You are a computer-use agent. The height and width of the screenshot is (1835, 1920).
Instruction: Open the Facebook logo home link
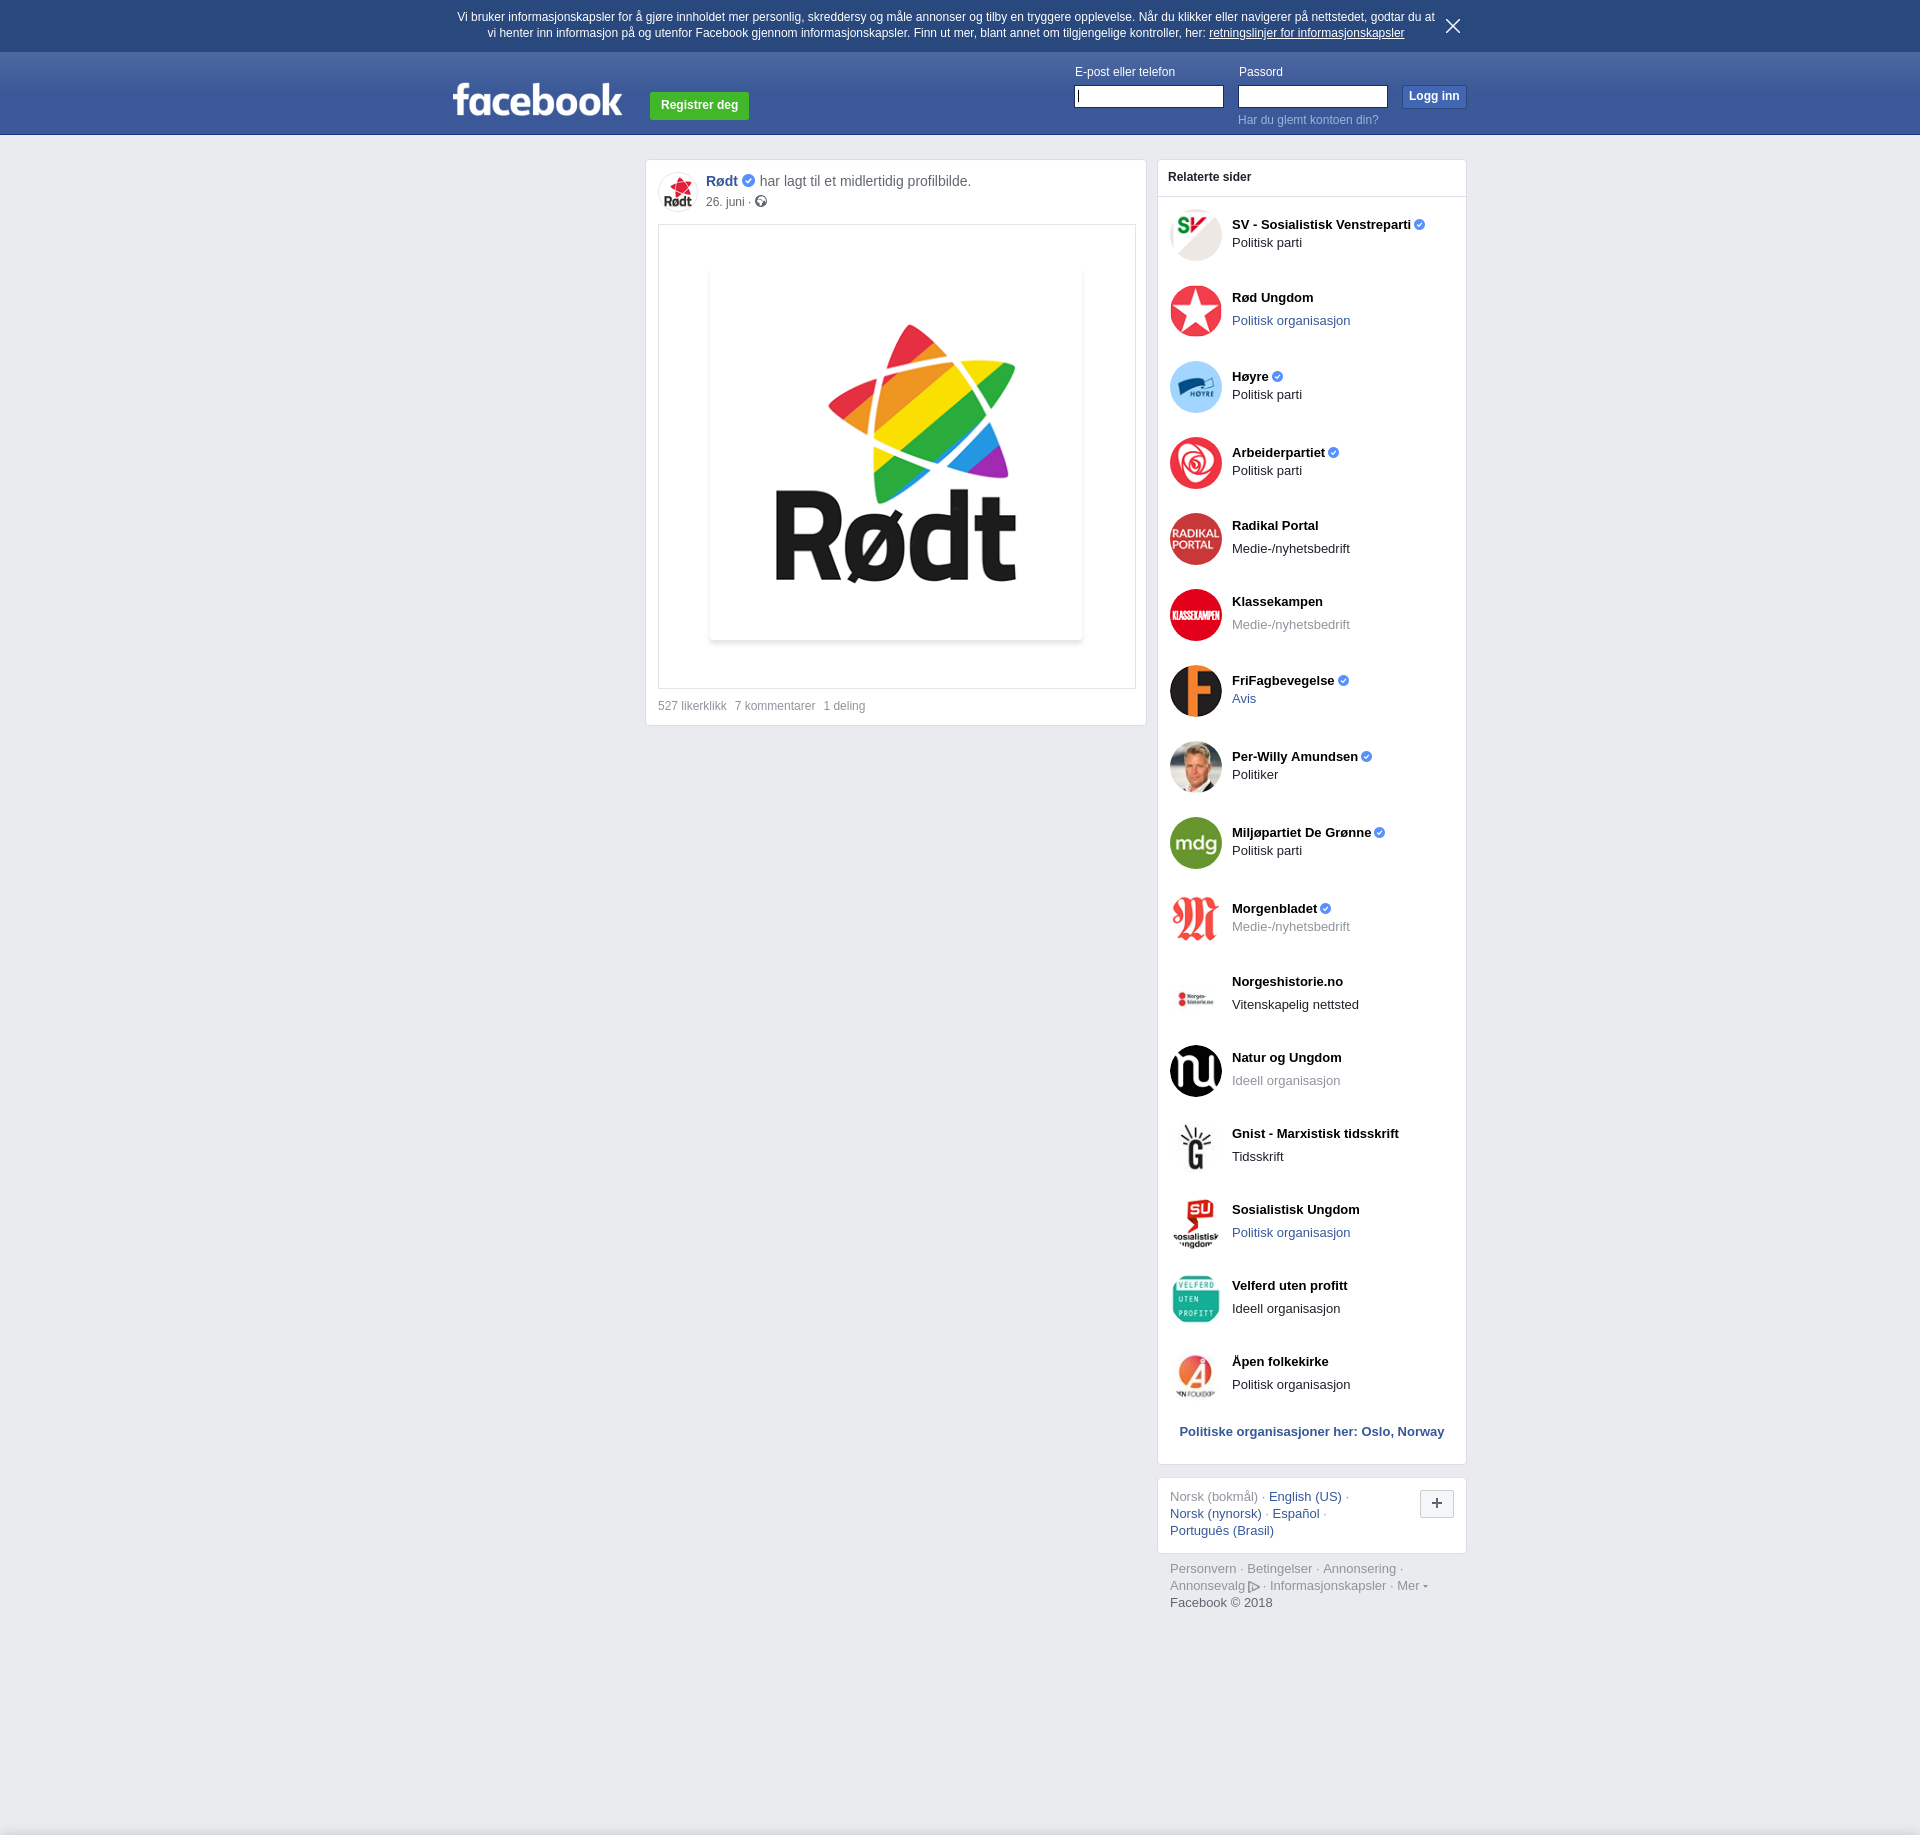pyautogui.click(x=537, y=100)
